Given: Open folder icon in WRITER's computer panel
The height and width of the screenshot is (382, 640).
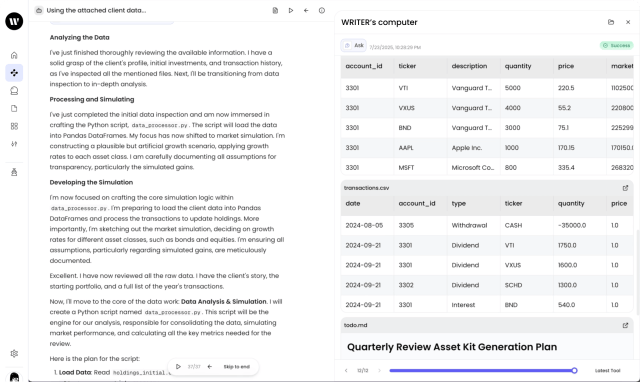Looking at the screenshot, I should tap(611, 22).
